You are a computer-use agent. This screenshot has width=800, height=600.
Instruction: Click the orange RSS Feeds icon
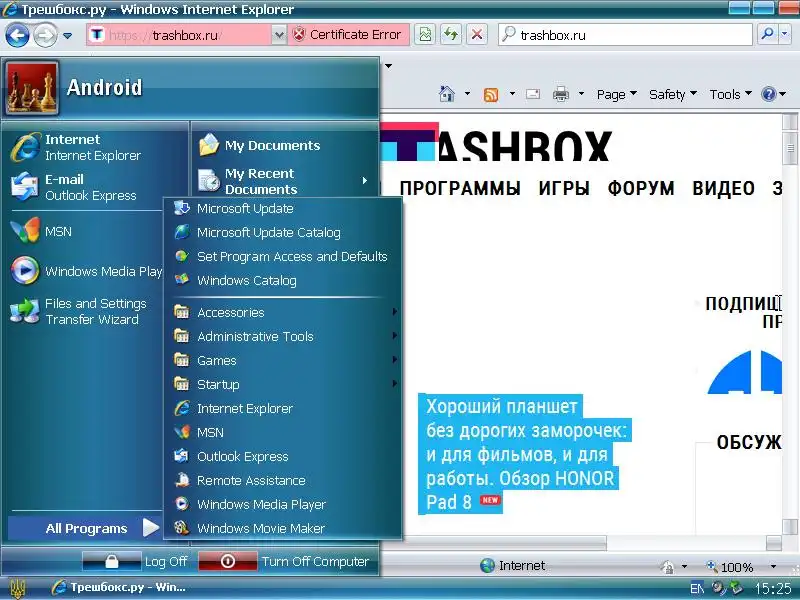coord(491,95)
